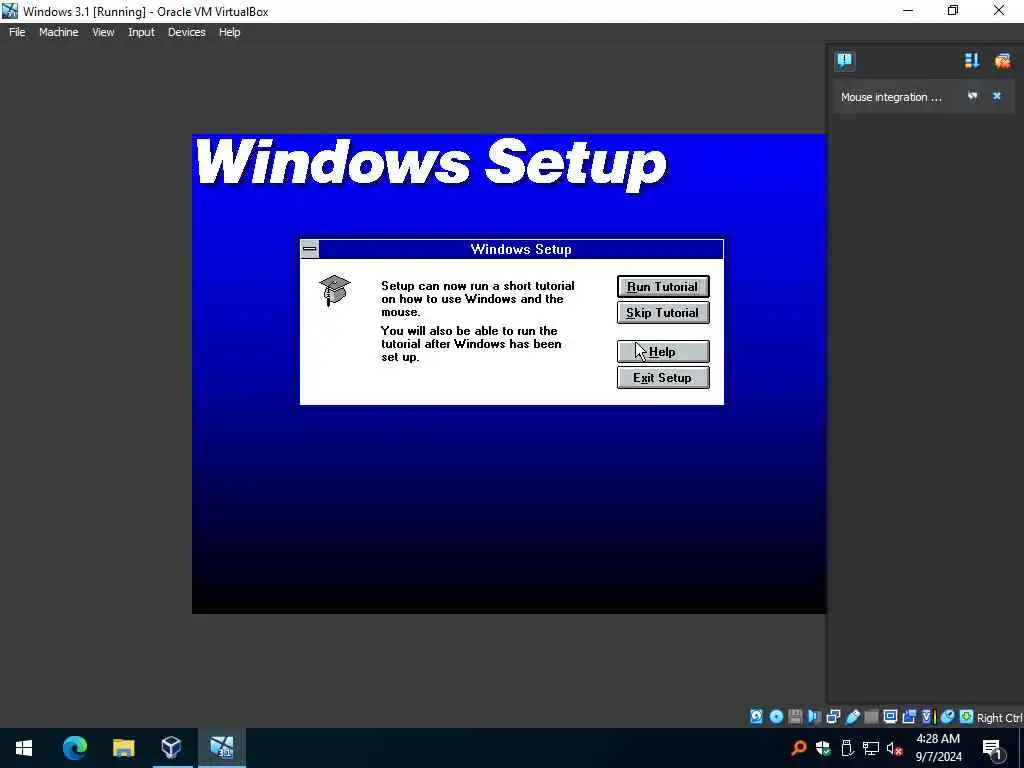Click the Right Ctrl host key label
The width and height of the screenshot is (1024, 768).
tap(1000, 718)
